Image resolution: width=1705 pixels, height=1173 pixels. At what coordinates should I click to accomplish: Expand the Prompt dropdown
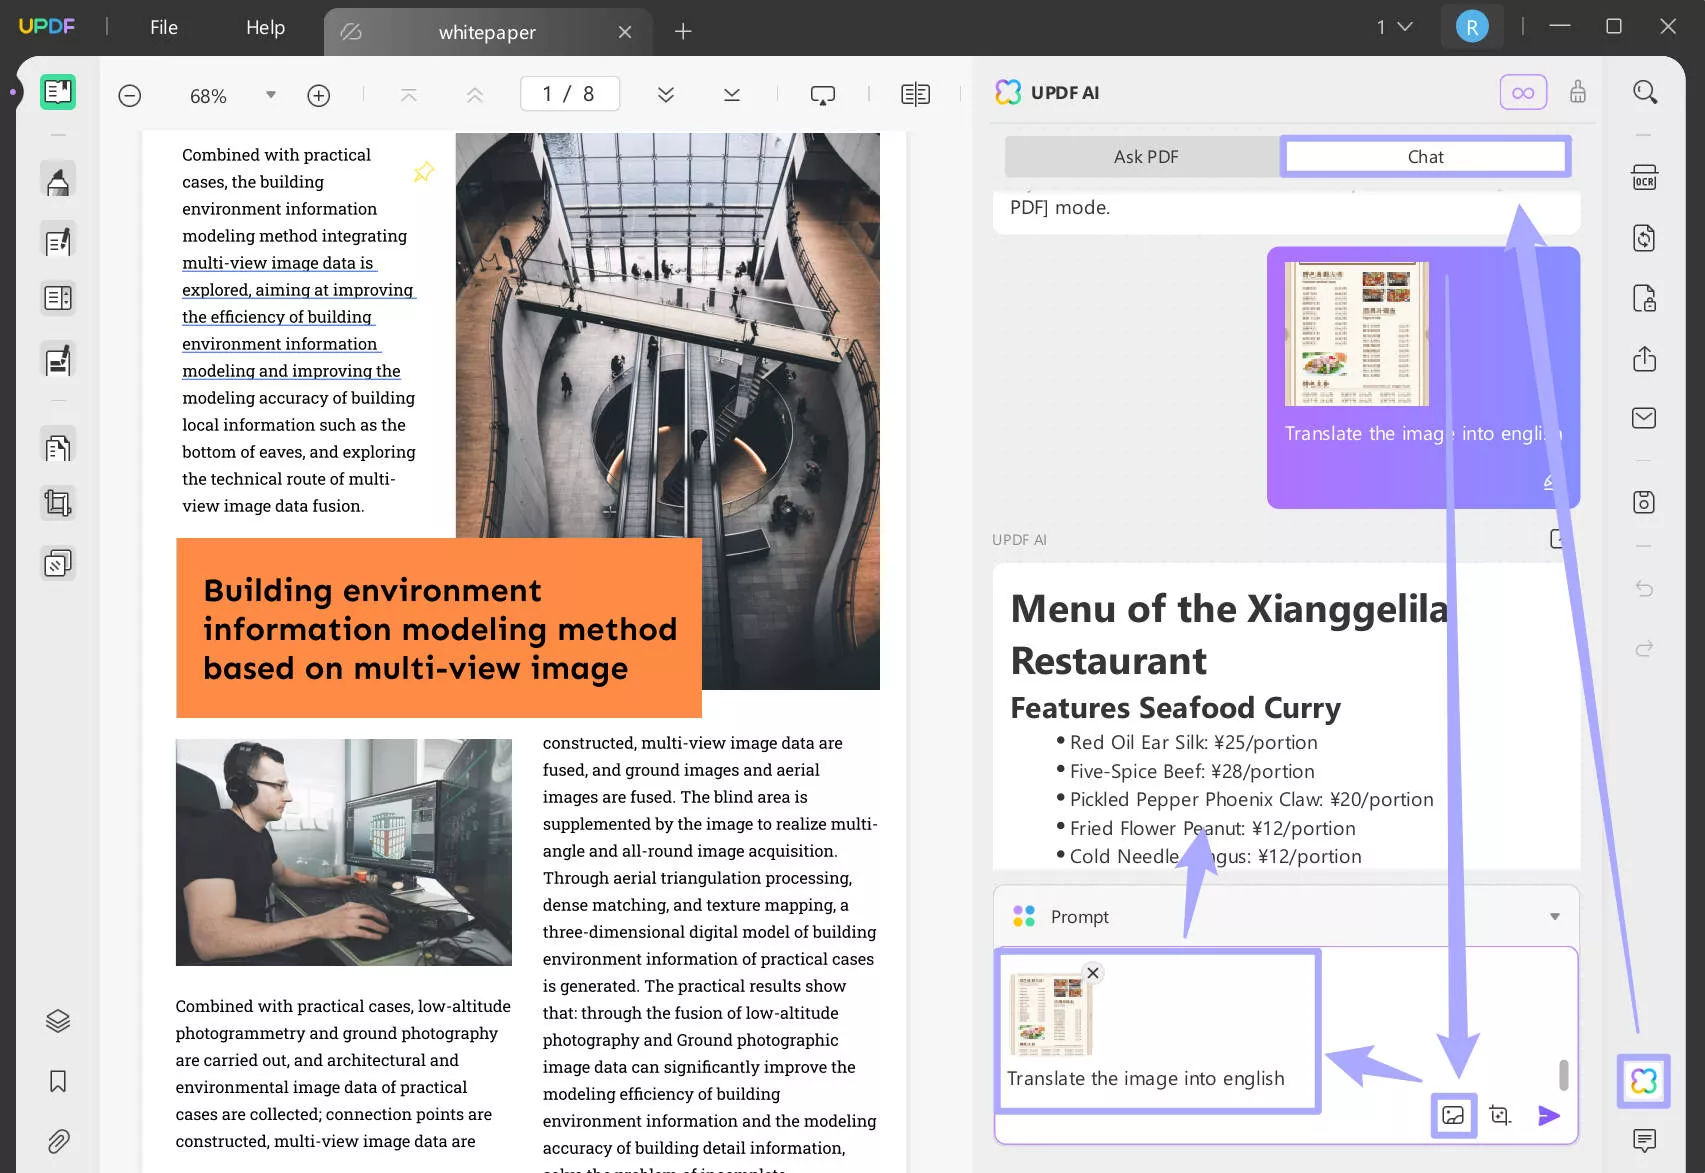1555,917
